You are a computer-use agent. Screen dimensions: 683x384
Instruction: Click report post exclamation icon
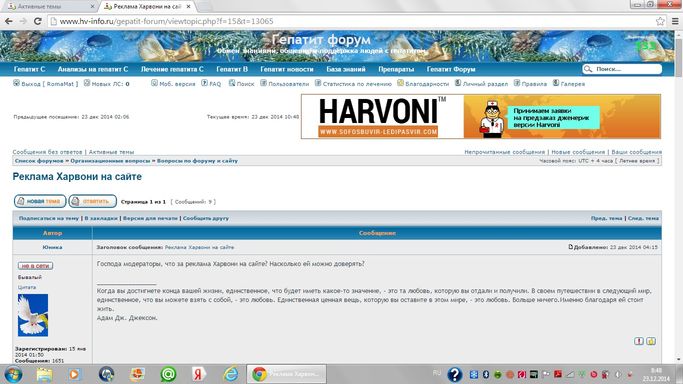click(x=639, y=341)
